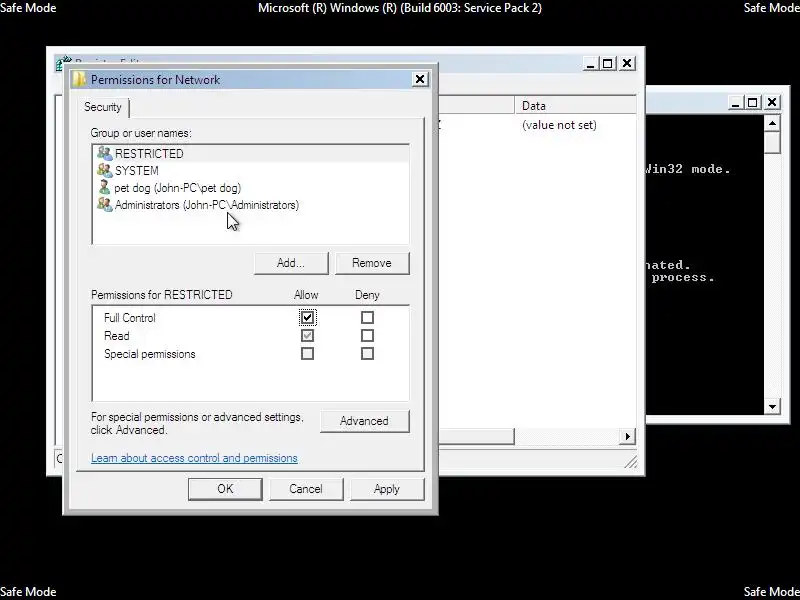800x600 pixels.
Task: Toggle Allow checkbox for Read
Action: tap(307, 336)
